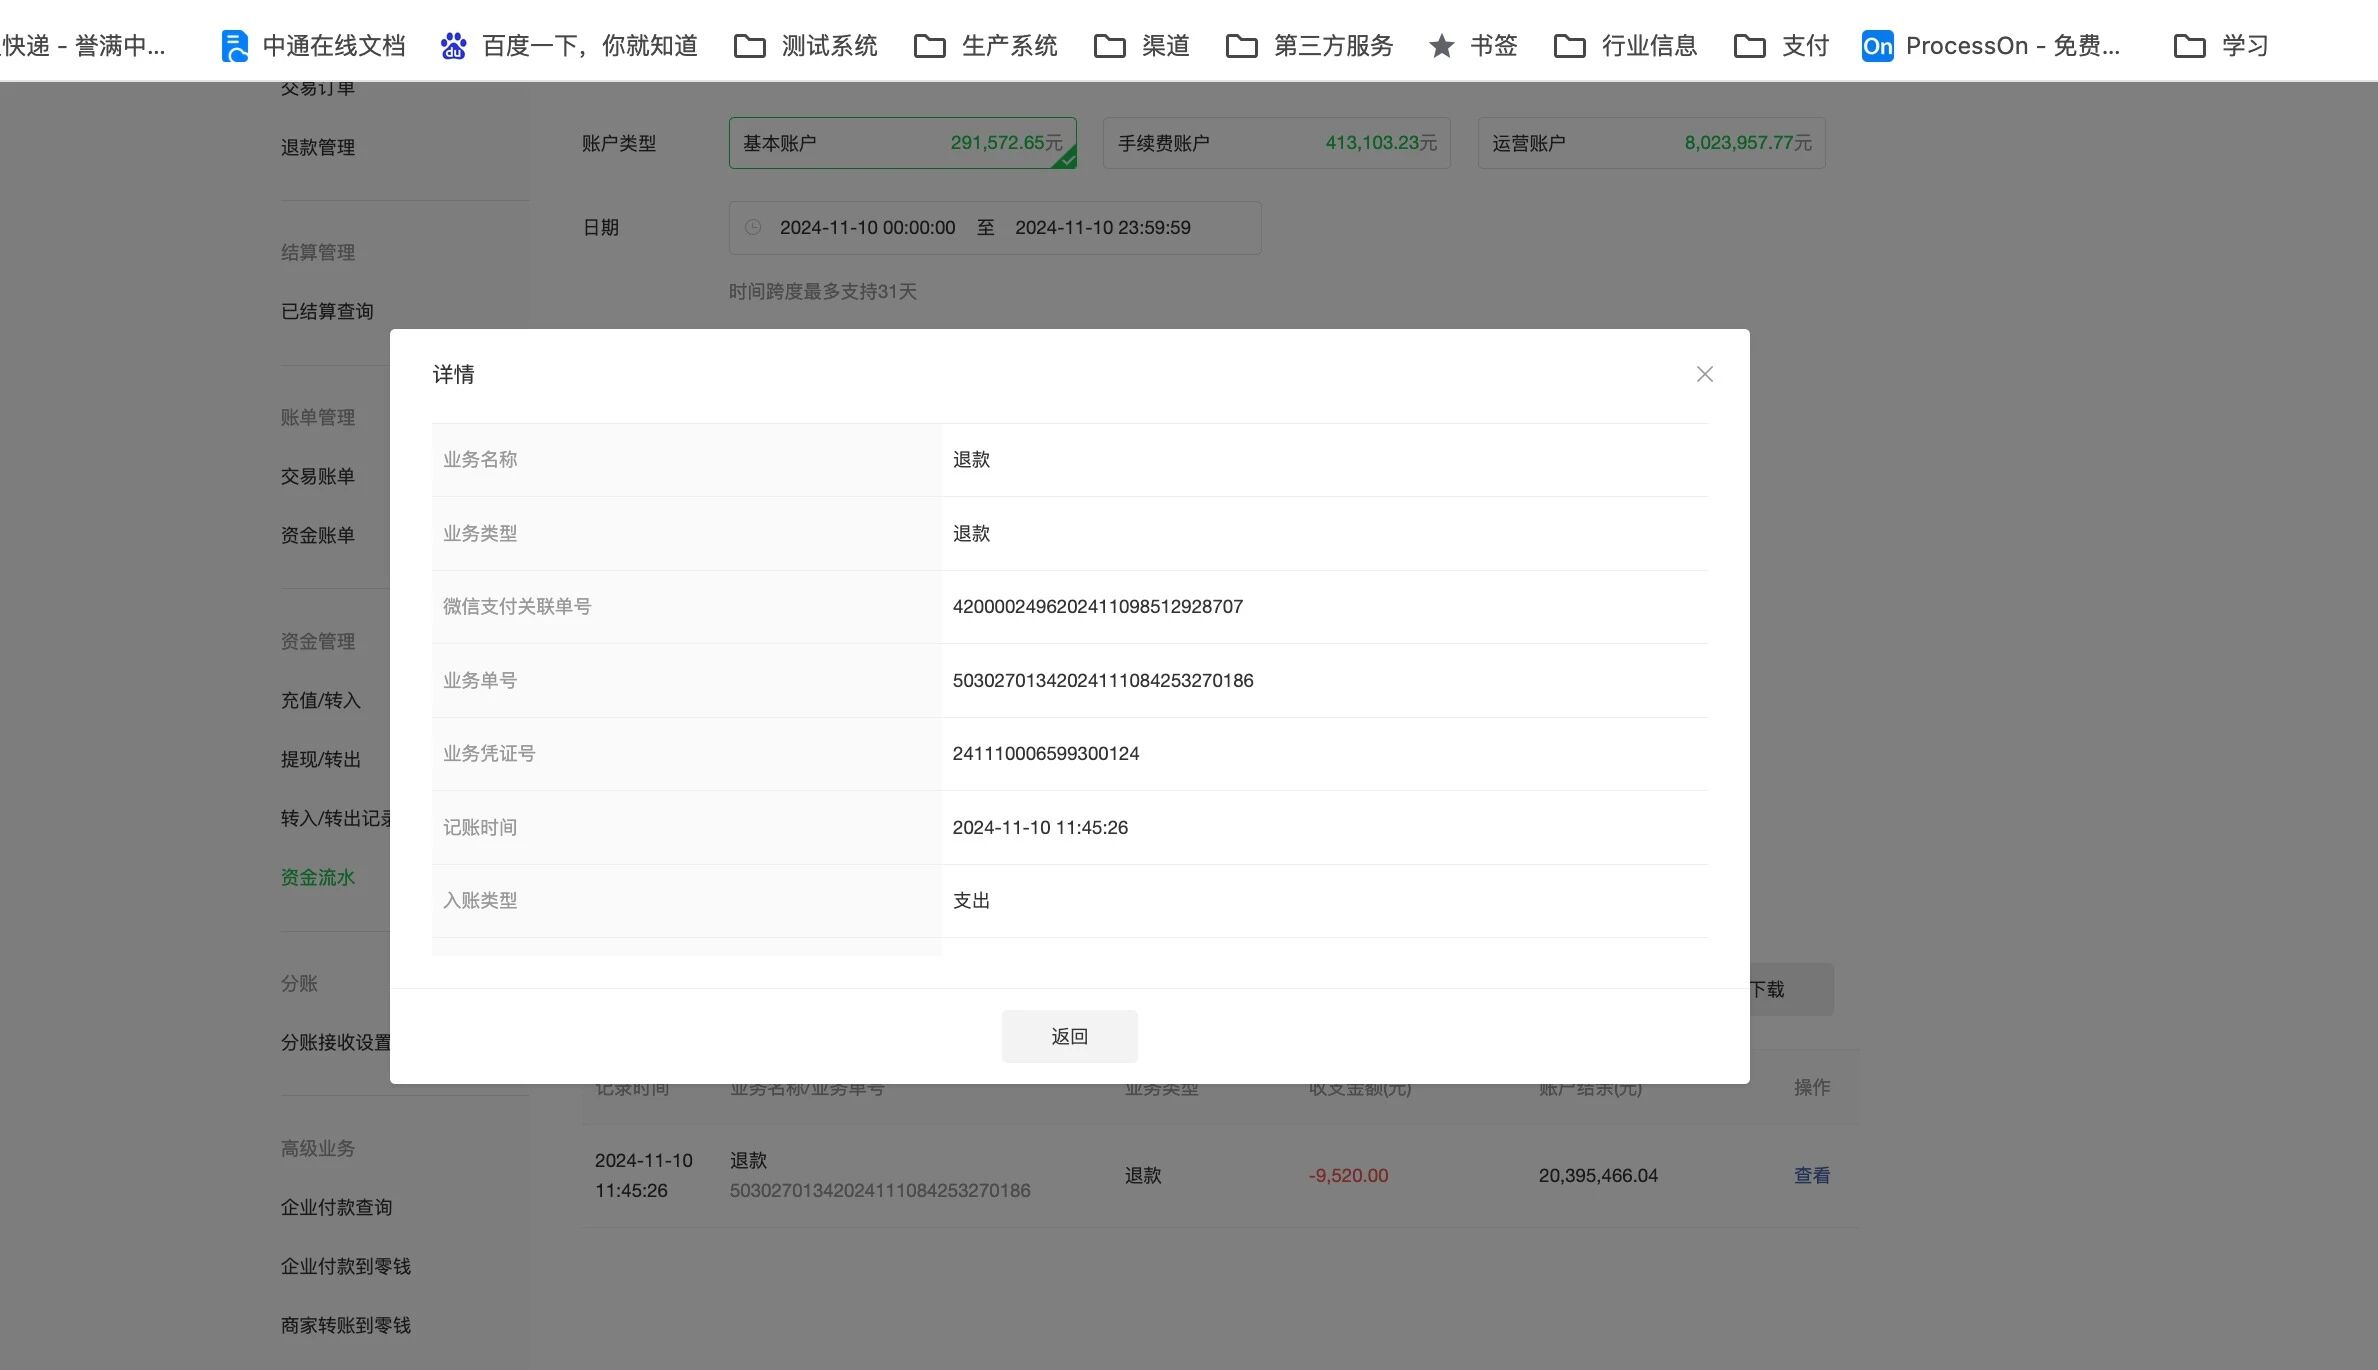Open the ProcessOn bookmark
This screenshot has height=1370, width=2378.
[1990, 46]
